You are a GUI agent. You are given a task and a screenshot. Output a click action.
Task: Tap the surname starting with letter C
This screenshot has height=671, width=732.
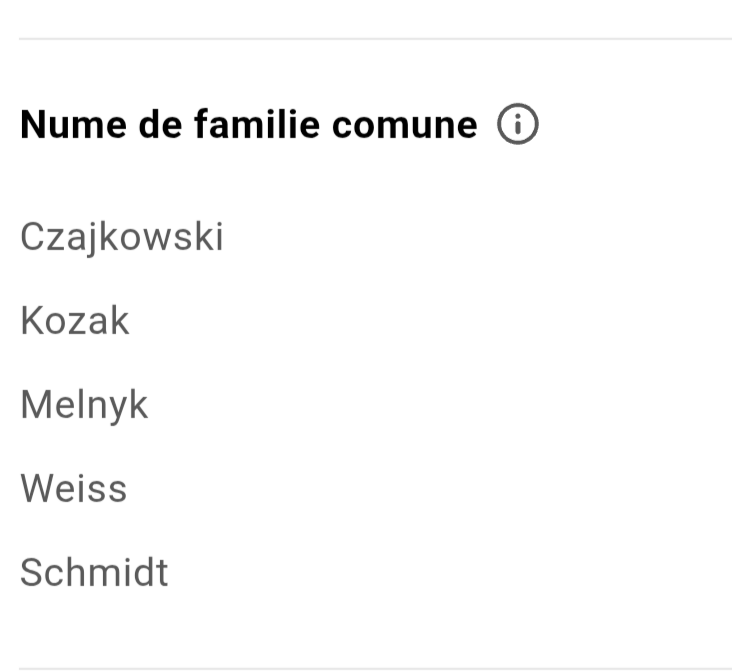(121, 238)
